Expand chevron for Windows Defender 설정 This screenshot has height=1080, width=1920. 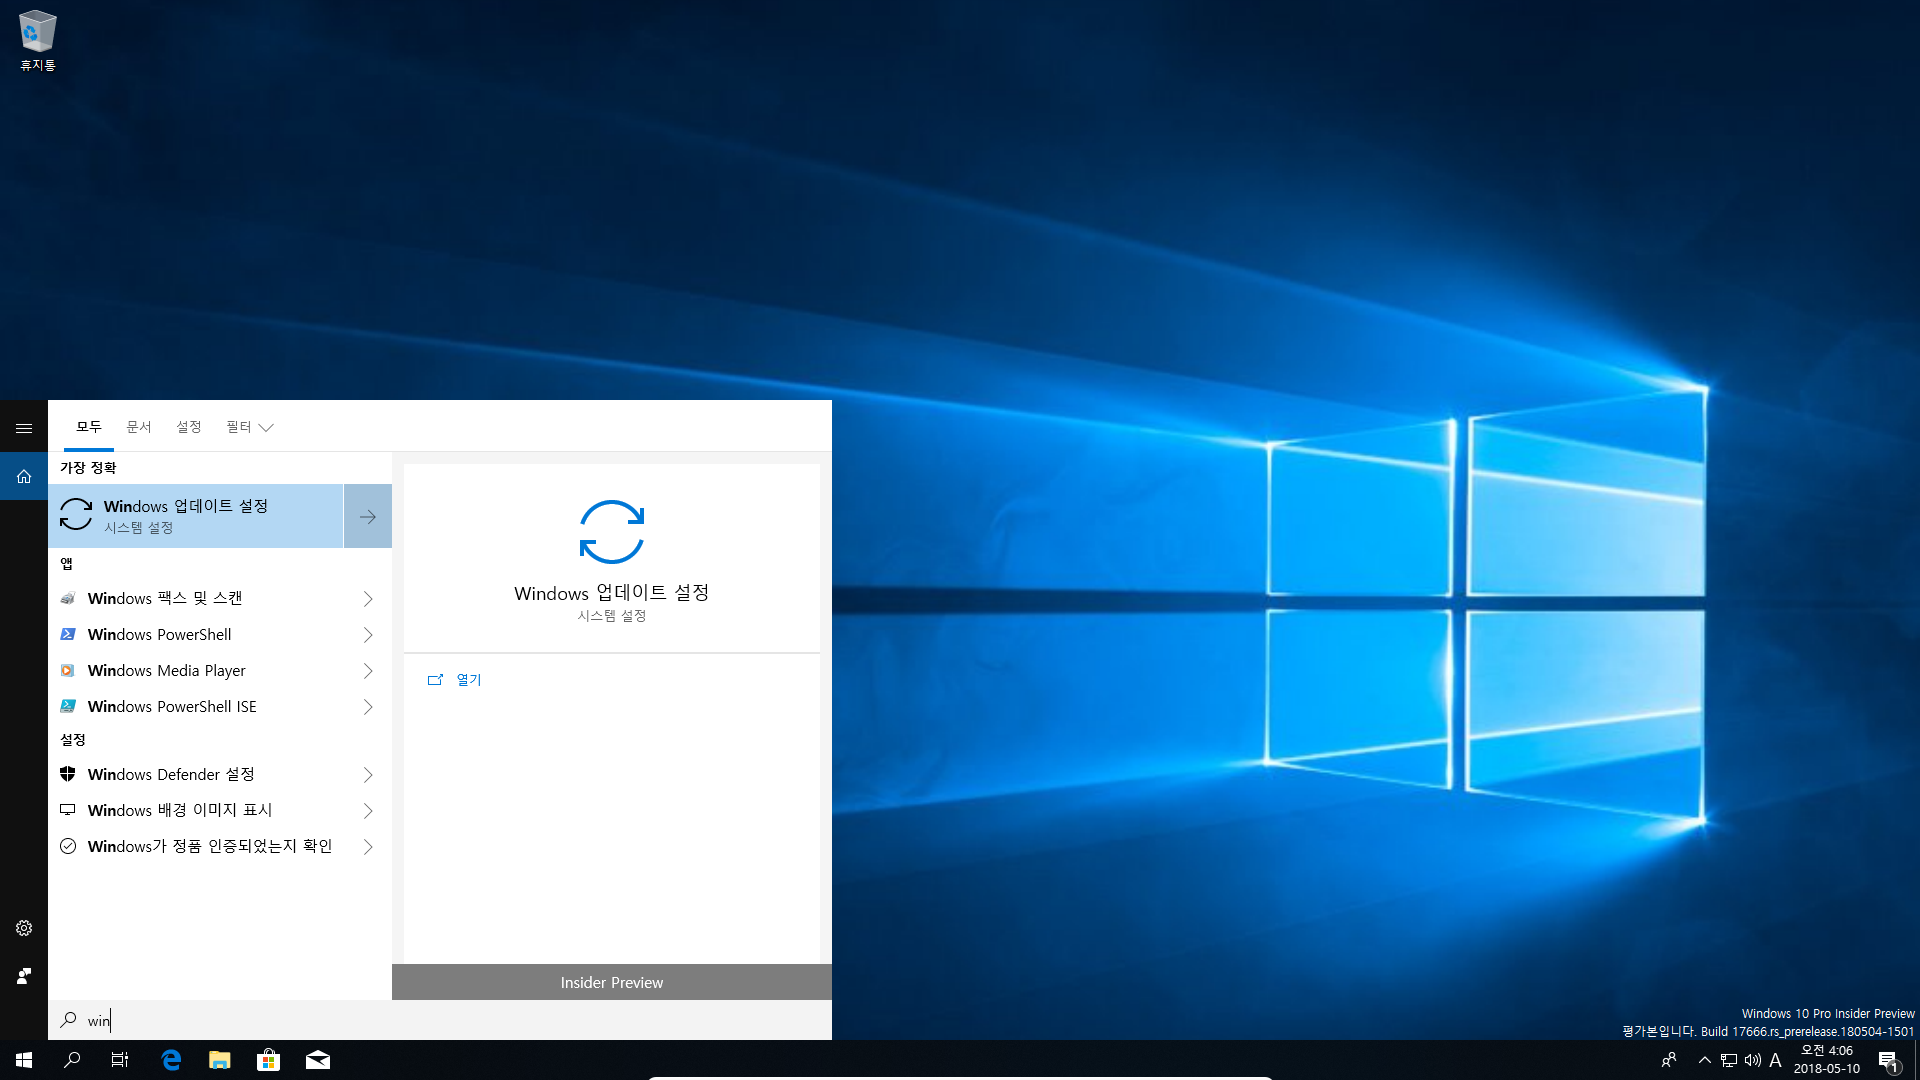point(368,774)
